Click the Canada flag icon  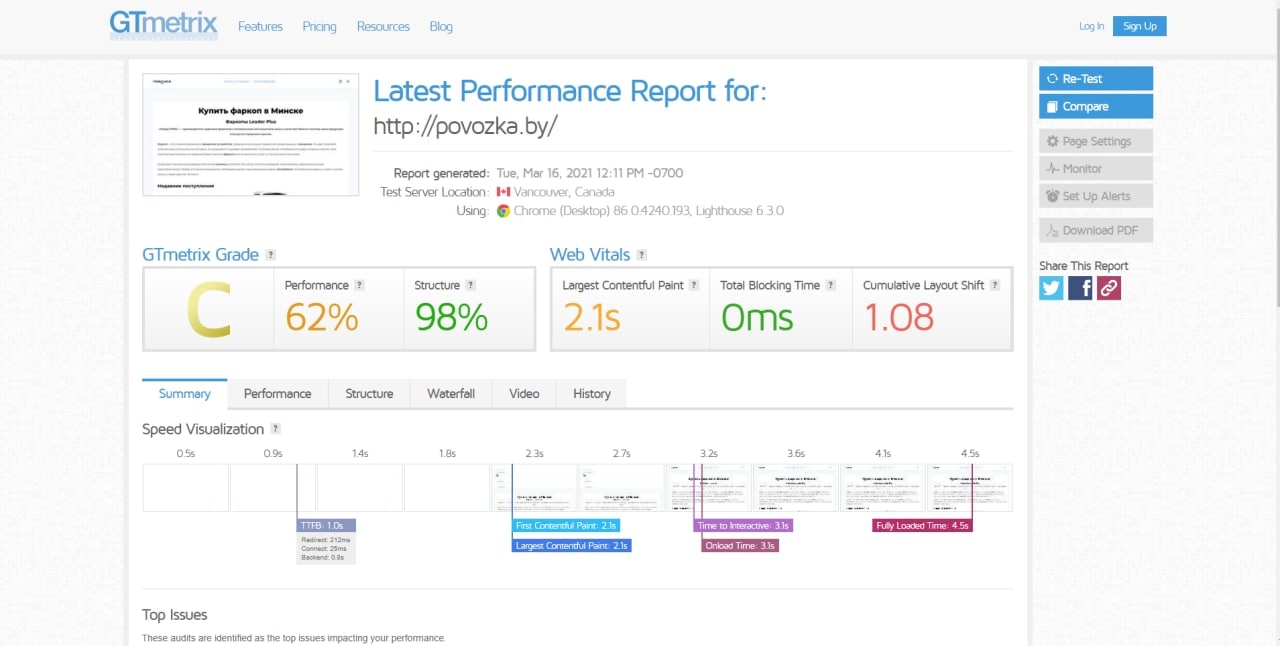[503, 192]
